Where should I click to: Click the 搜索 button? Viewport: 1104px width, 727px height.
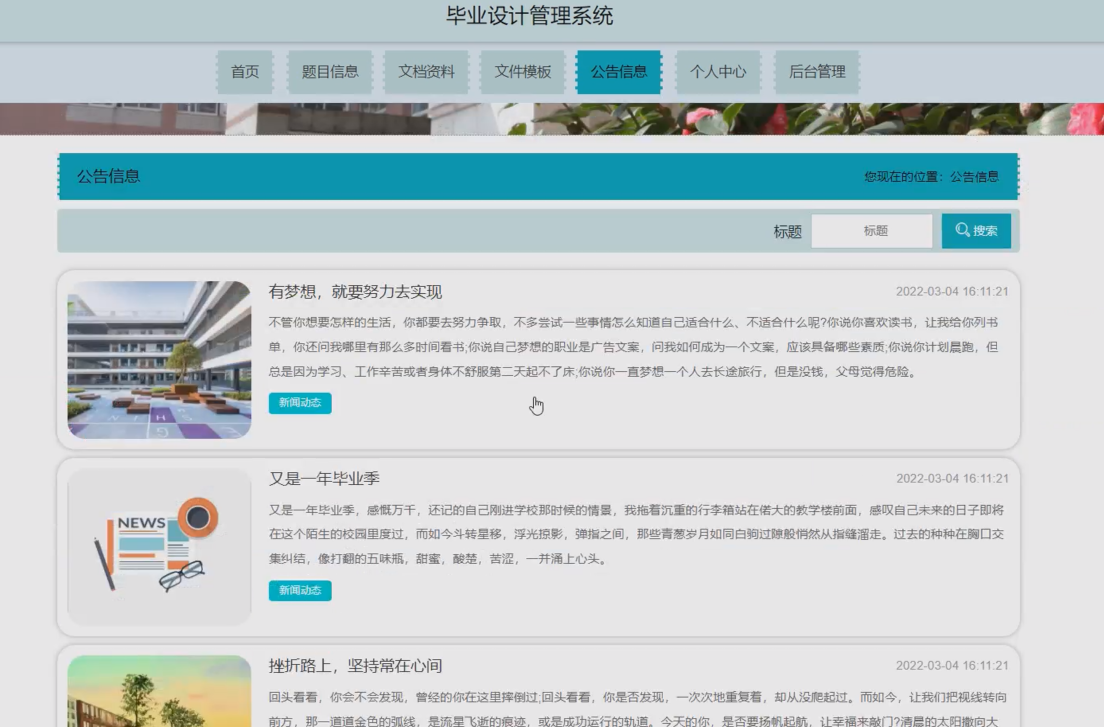pos(976,231)
